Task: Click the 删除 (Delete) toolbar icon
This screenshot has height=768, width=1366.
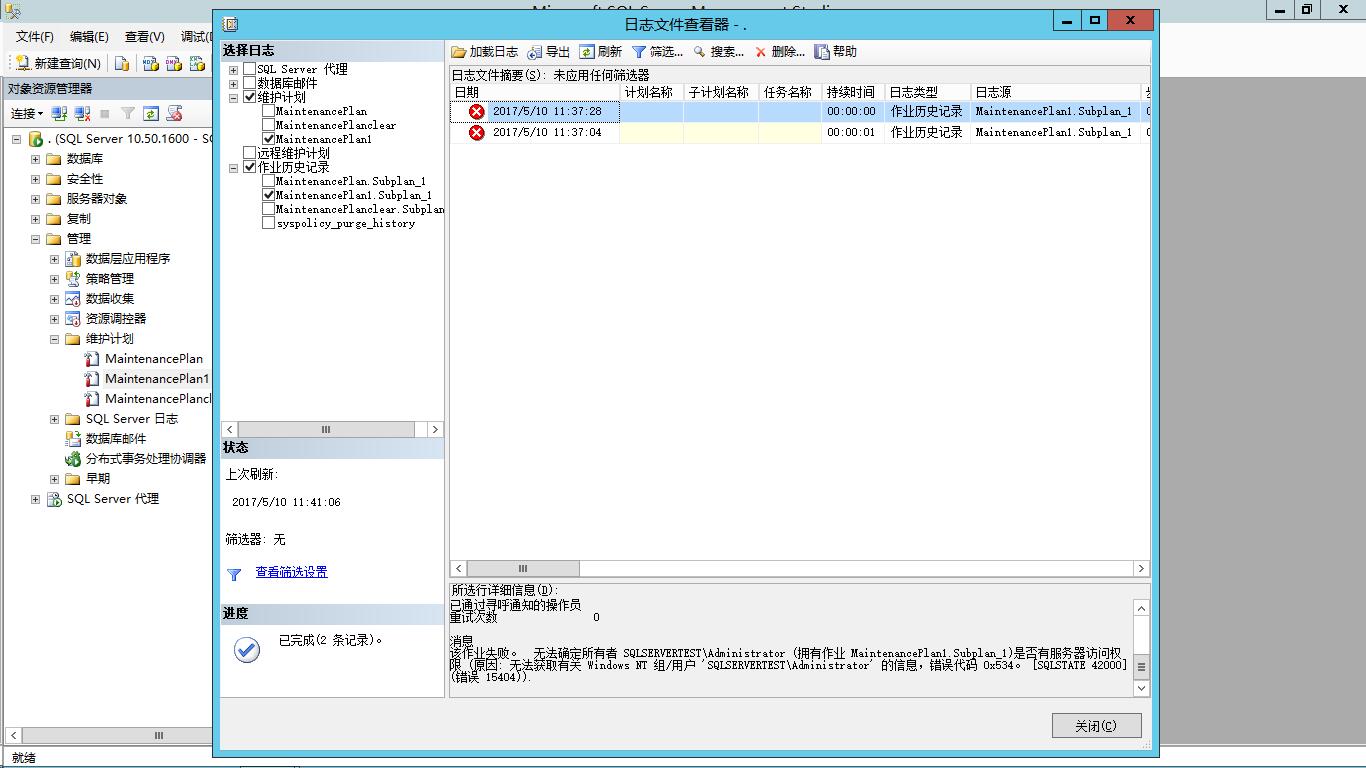Action: (761, 52)
